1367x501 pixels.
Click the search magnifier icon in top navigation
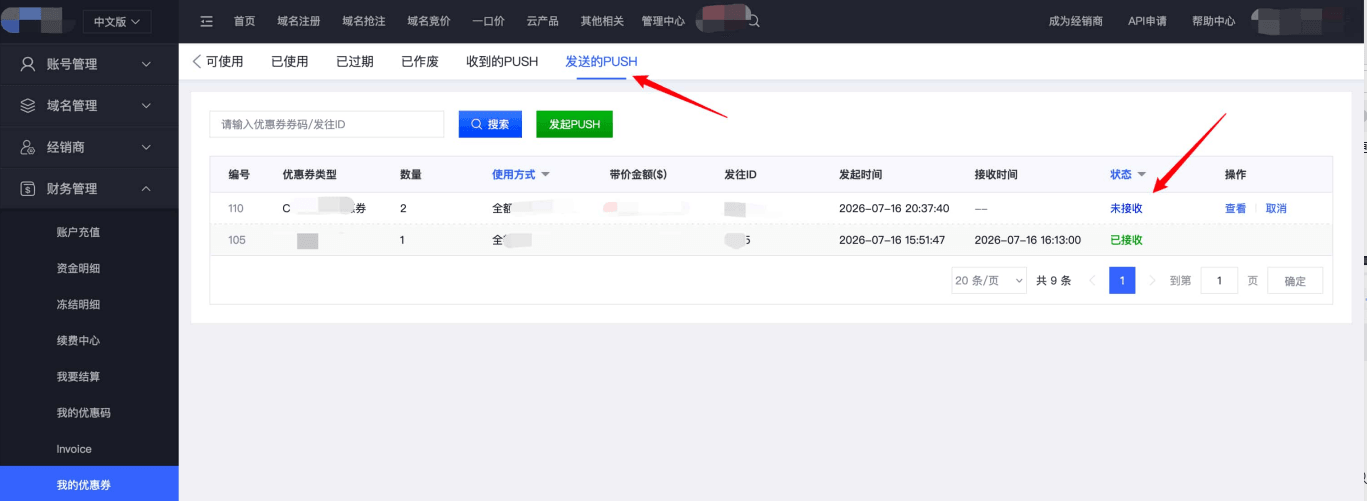[x=754, y=21]
